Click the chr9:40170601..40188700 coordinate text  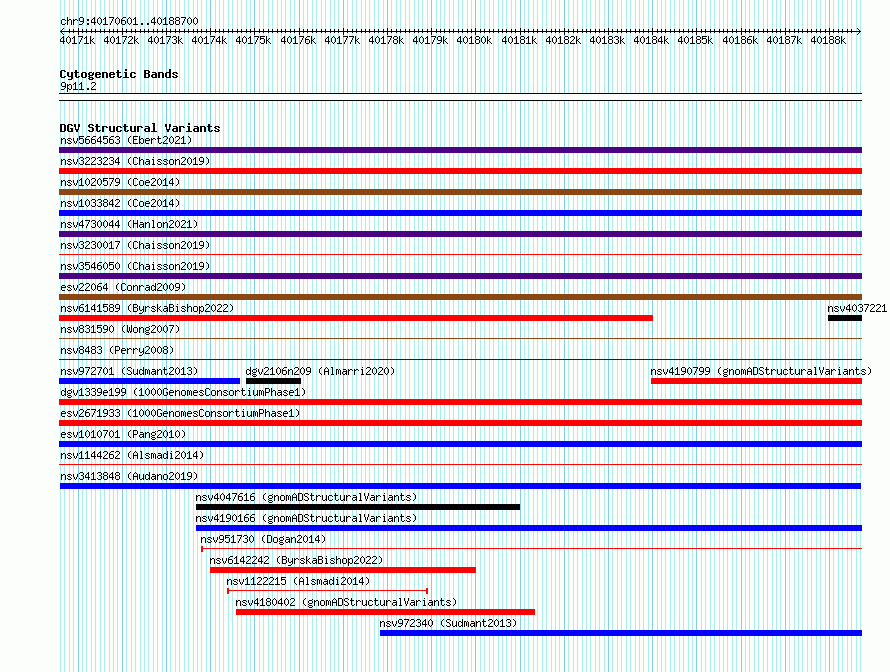(129, 21)
